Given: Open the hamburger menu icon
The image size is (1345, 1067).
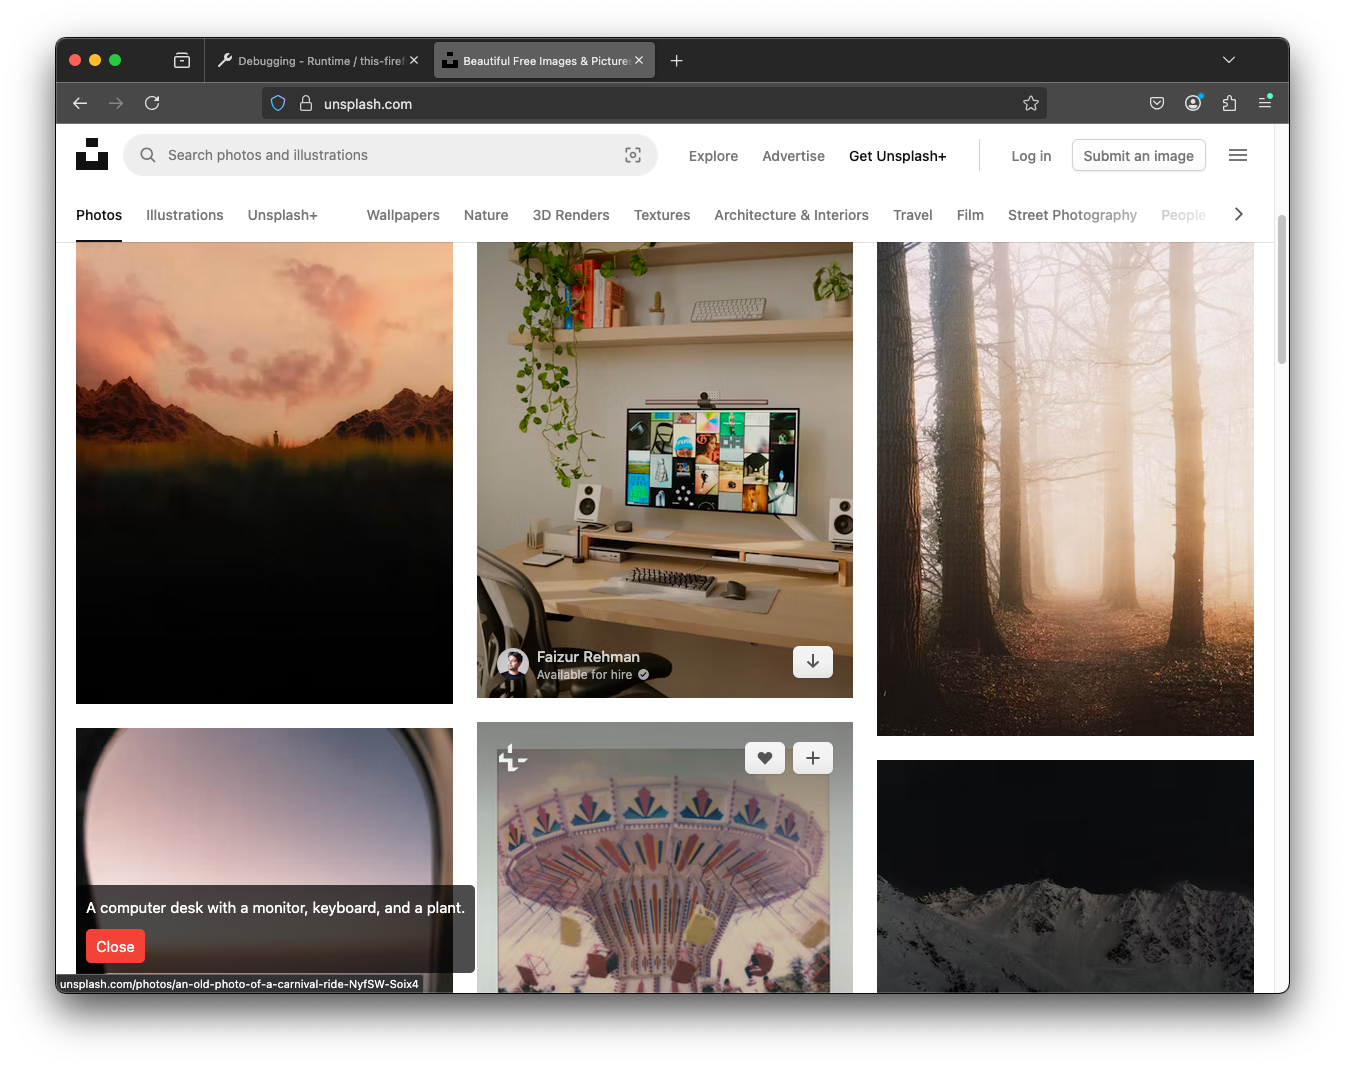Looking at the screenshot, I should coord(1238,155).
